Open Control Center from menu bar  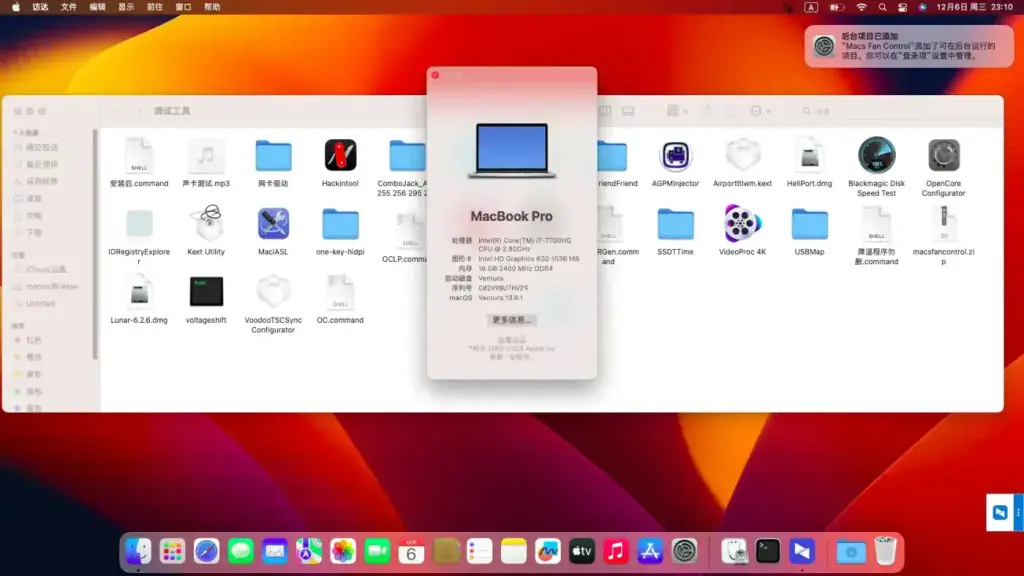click(x=903, y=7)
